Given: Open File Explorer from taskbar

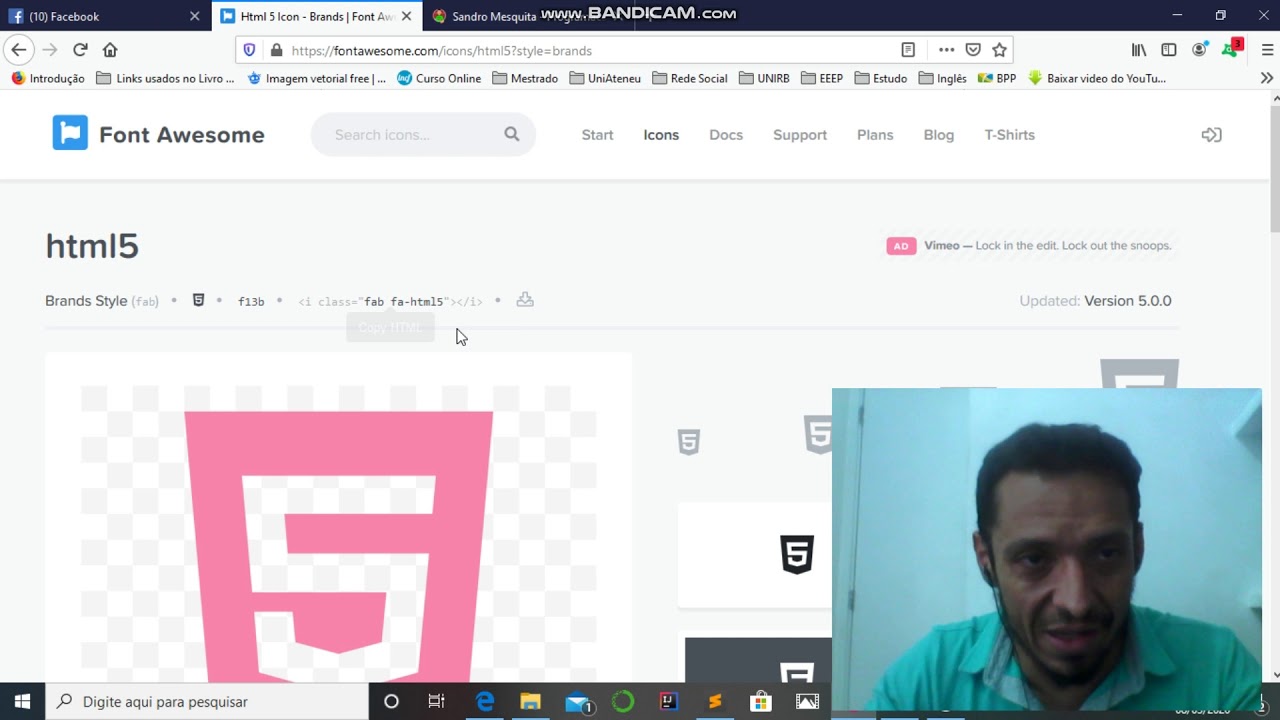Looking at the screenshot, I should tap(530, 702).
